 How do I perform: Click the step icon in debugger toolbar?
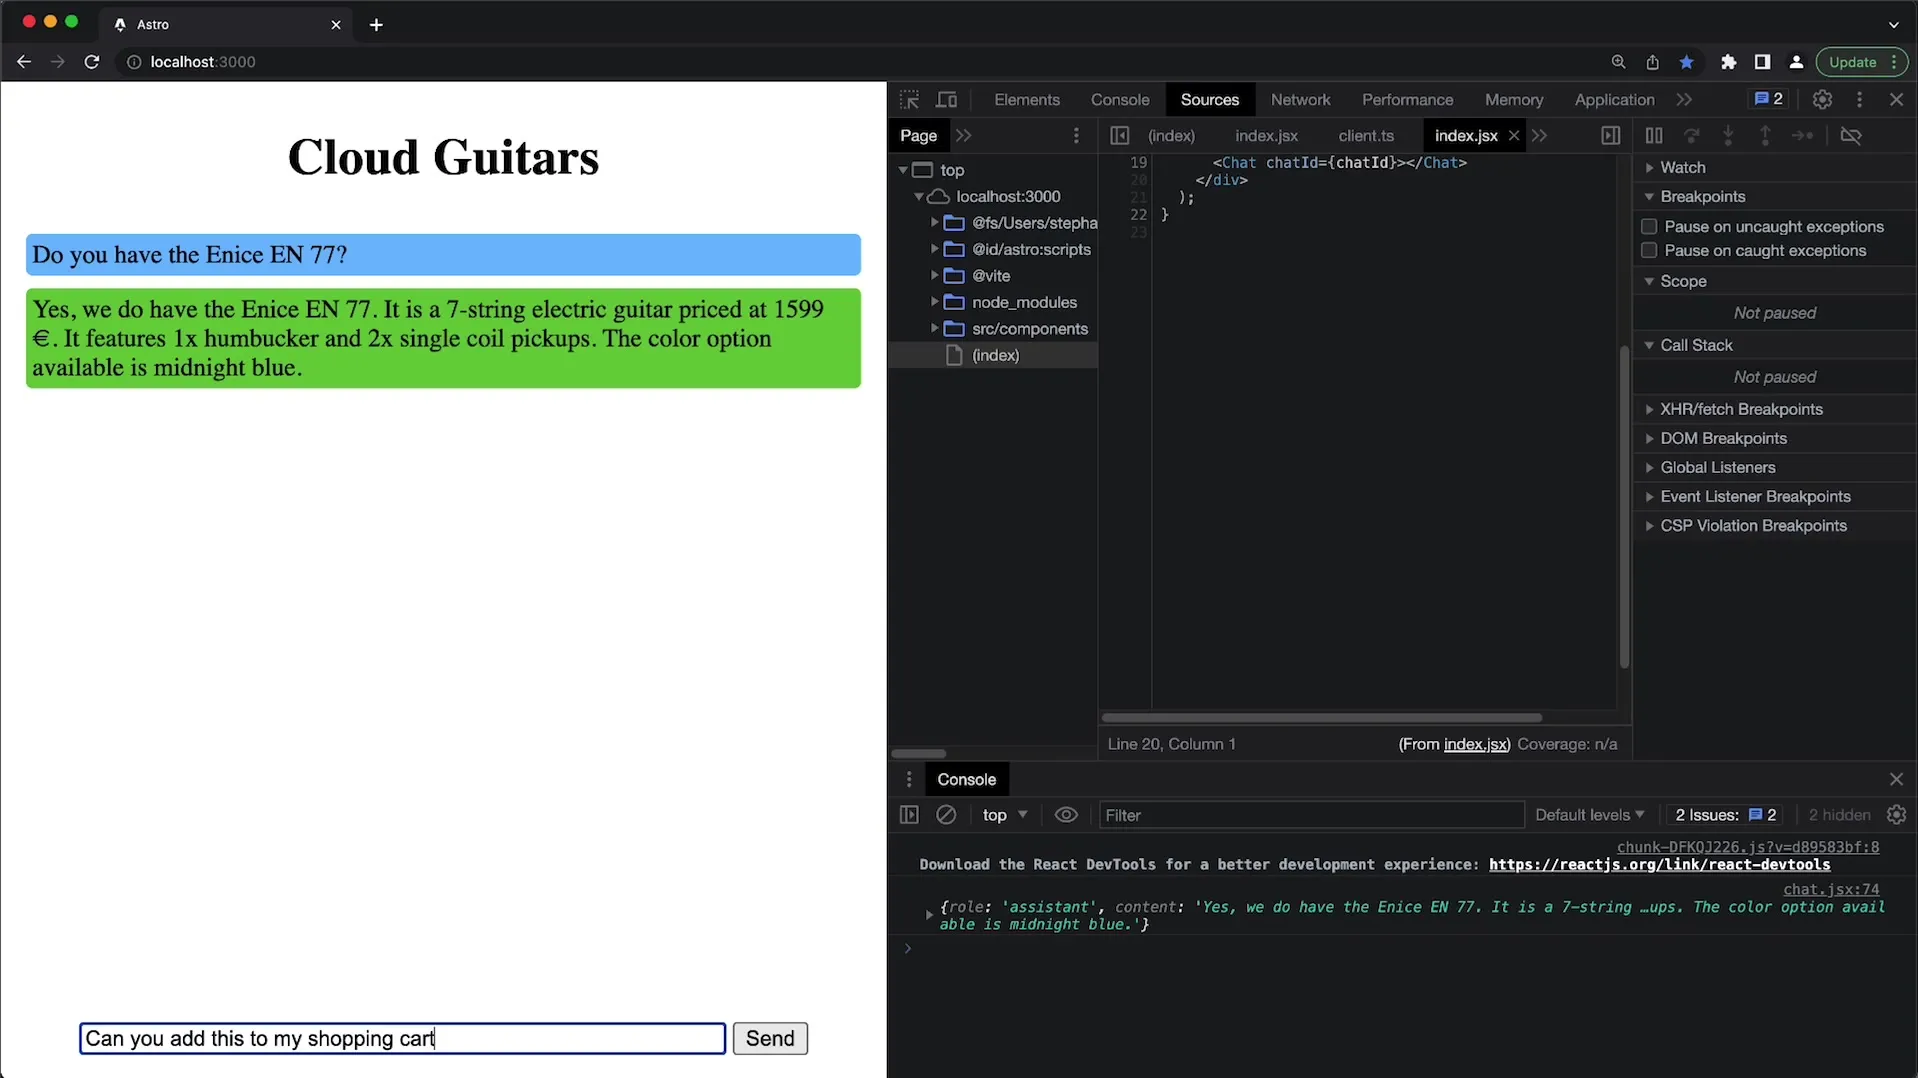pyautogui.click(x=1802, y=136)
